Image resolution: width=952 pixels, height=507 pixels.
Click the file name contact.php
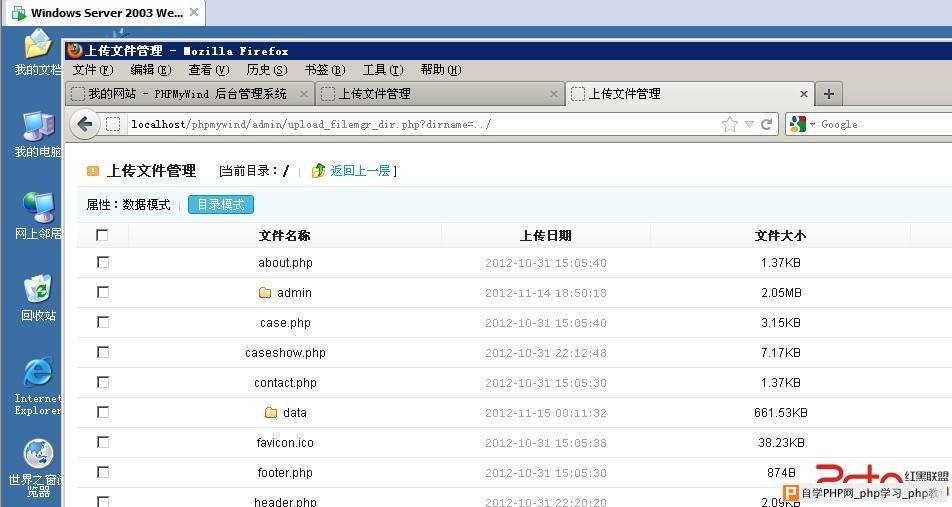pos(285,383)
